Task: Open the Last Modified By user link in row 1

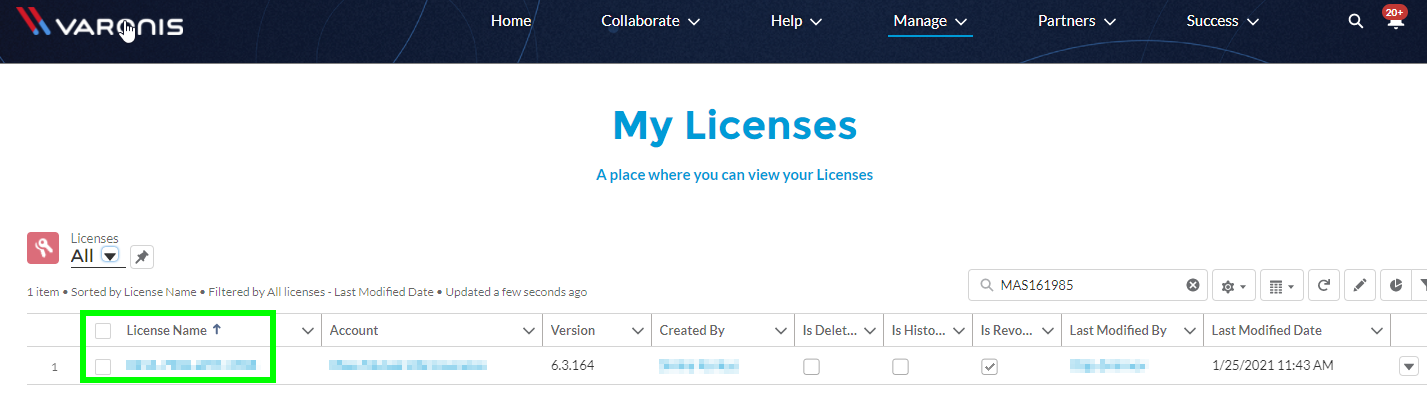Action: [1108, 366]
